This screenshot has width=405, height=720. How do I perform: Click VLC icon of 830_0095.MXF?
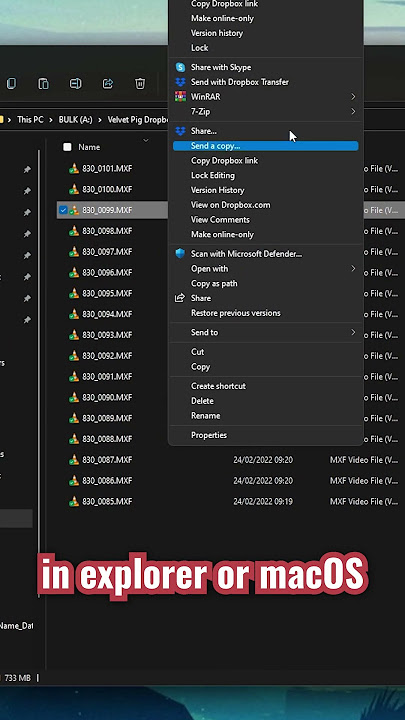point(74,293)
